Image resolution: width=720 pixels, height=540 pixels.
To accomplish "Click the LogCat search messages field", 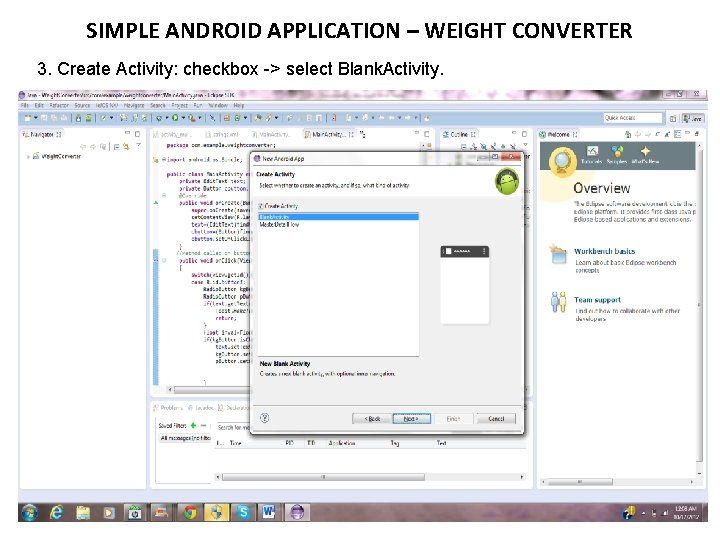I will pyautogui.click(x=234, y=427).
